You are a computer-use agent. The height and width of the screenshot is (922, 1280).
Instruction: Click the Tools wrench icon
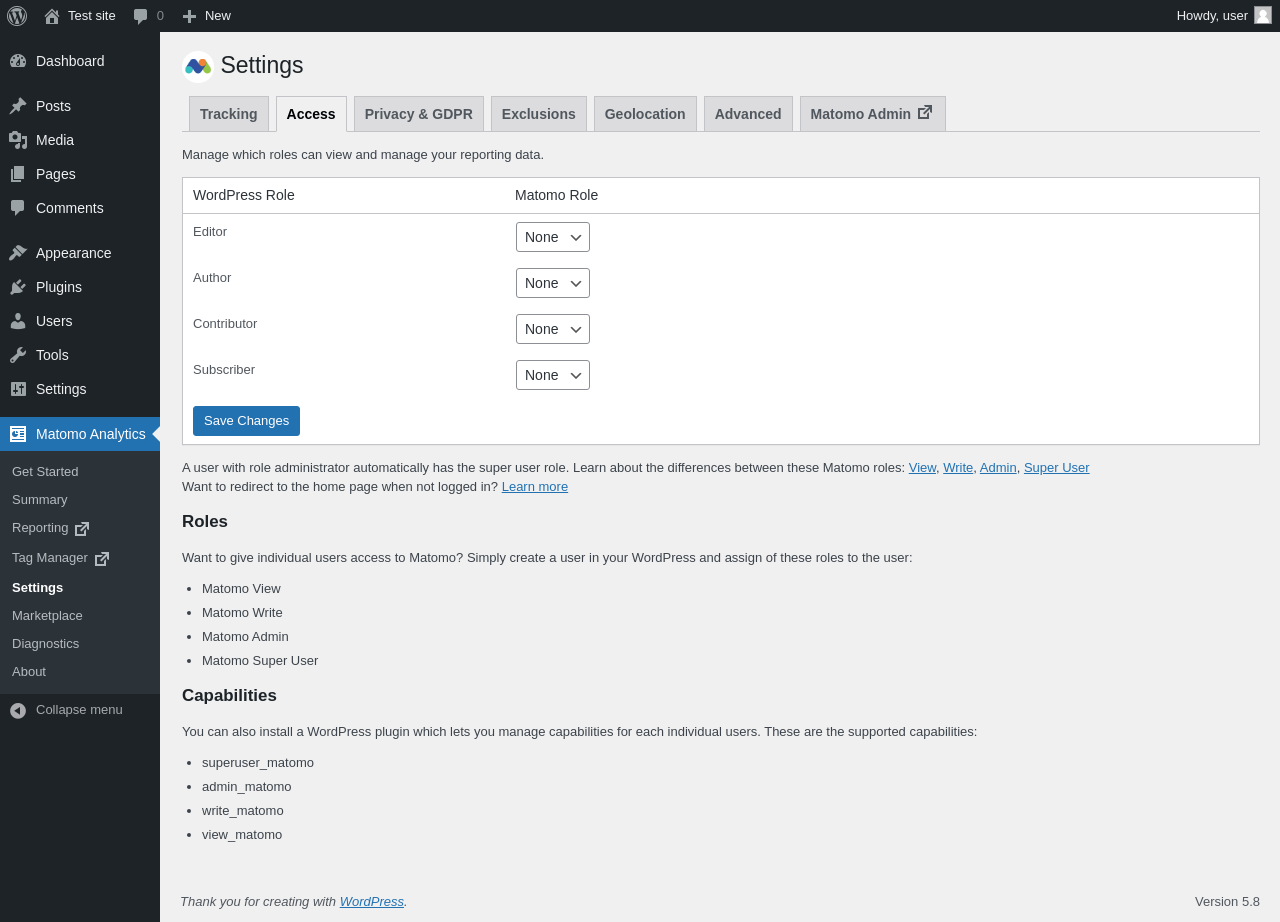click(x=18, y=355)
